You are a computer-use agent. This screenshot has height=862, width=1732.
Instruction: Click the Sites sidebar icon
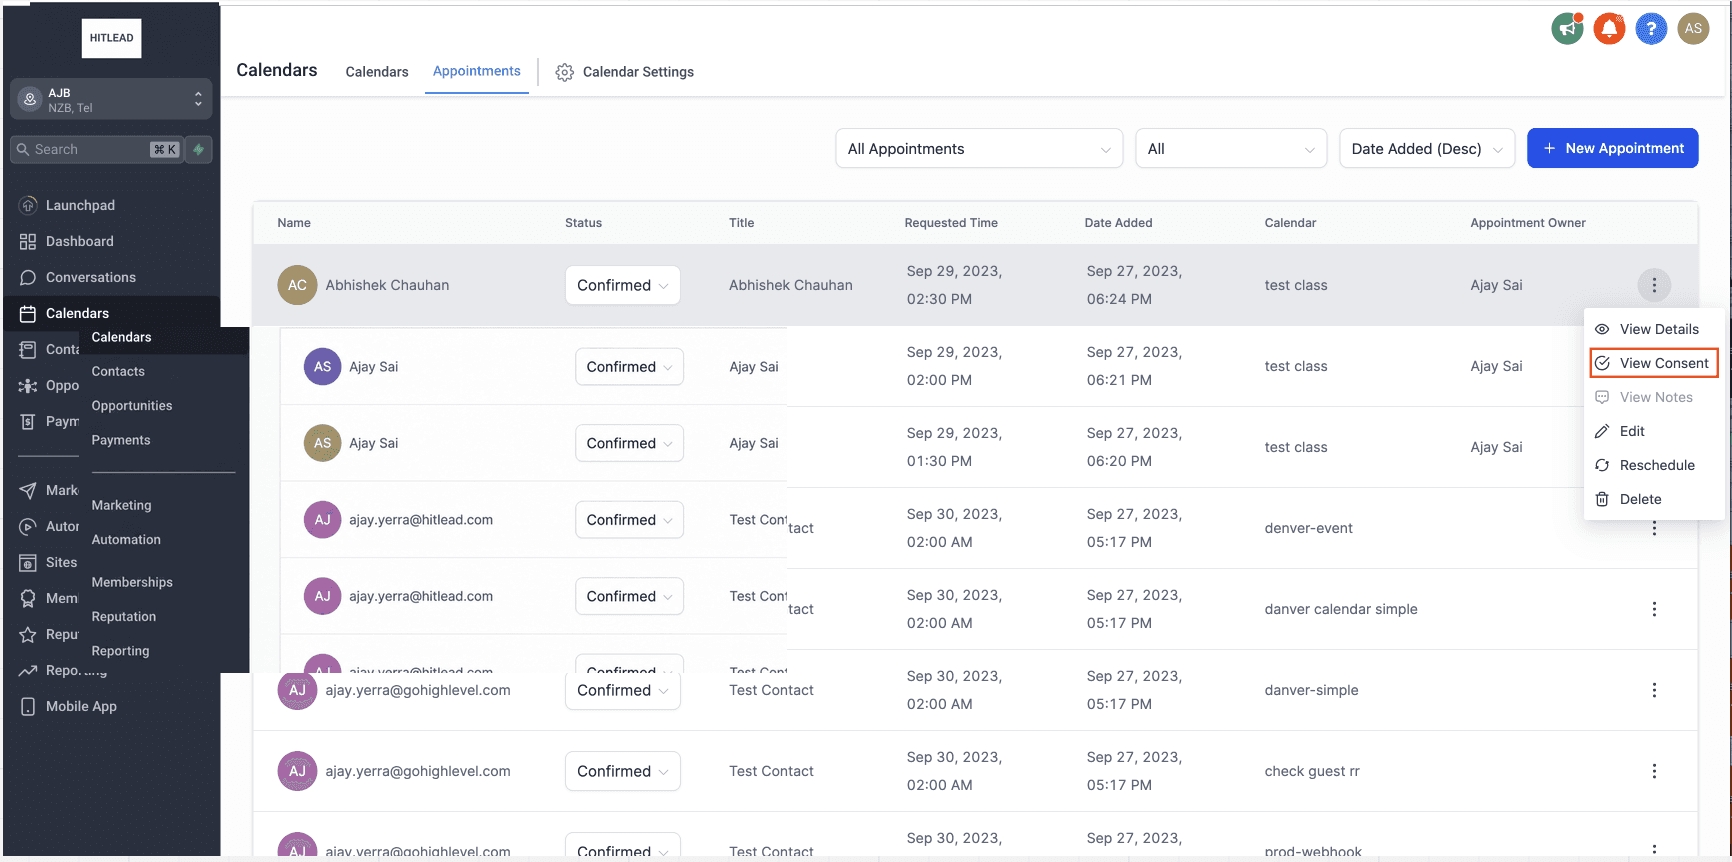(28, 562)
